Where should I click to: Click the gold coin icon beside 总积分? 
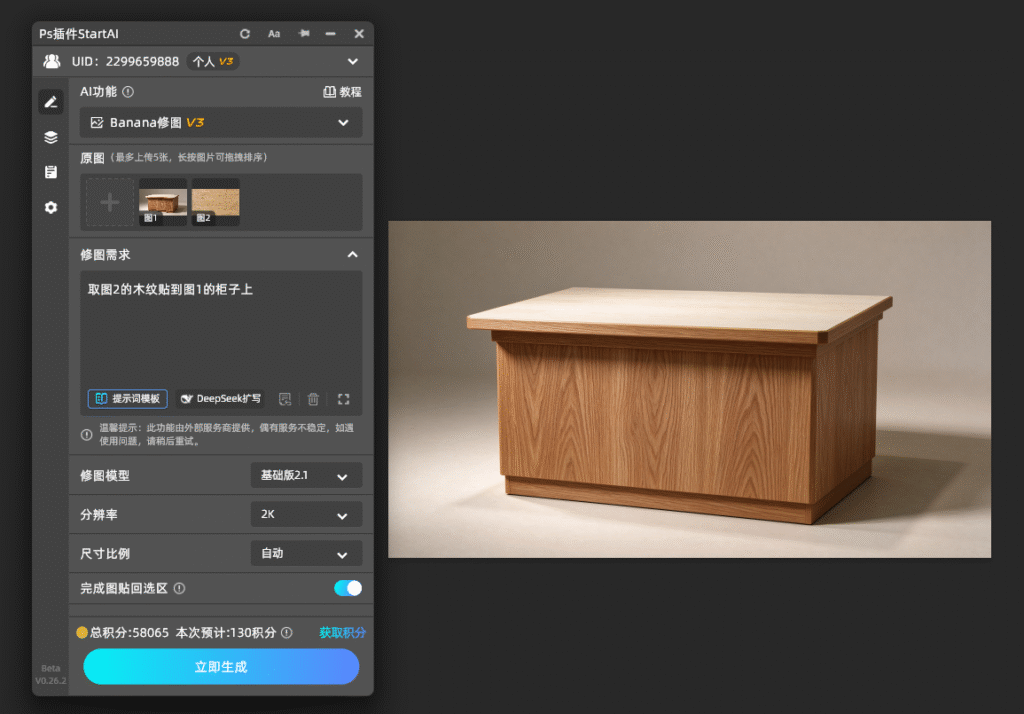pos(82,632)
